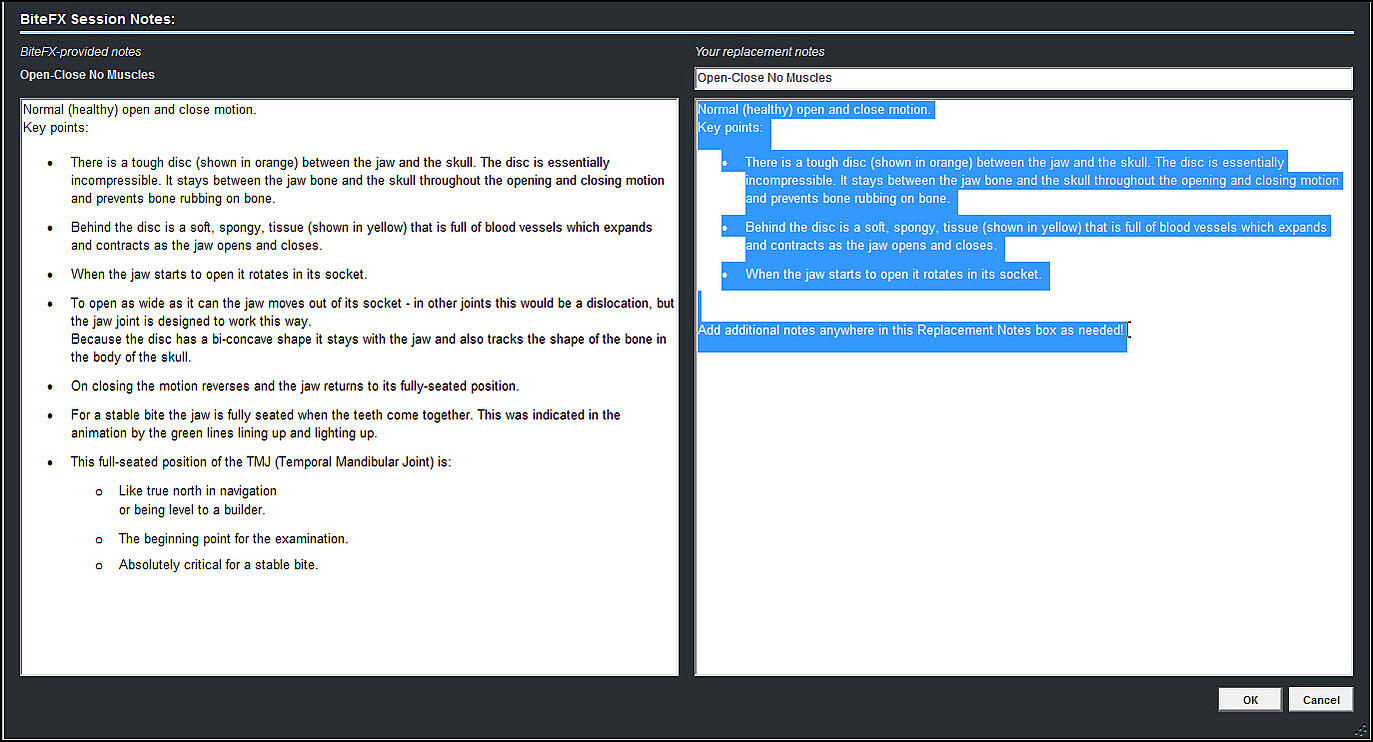Screen dimensions: 1373x742
Task: Click 'This full-seated position of the TMJ' bullet
Action: [261, 462]
